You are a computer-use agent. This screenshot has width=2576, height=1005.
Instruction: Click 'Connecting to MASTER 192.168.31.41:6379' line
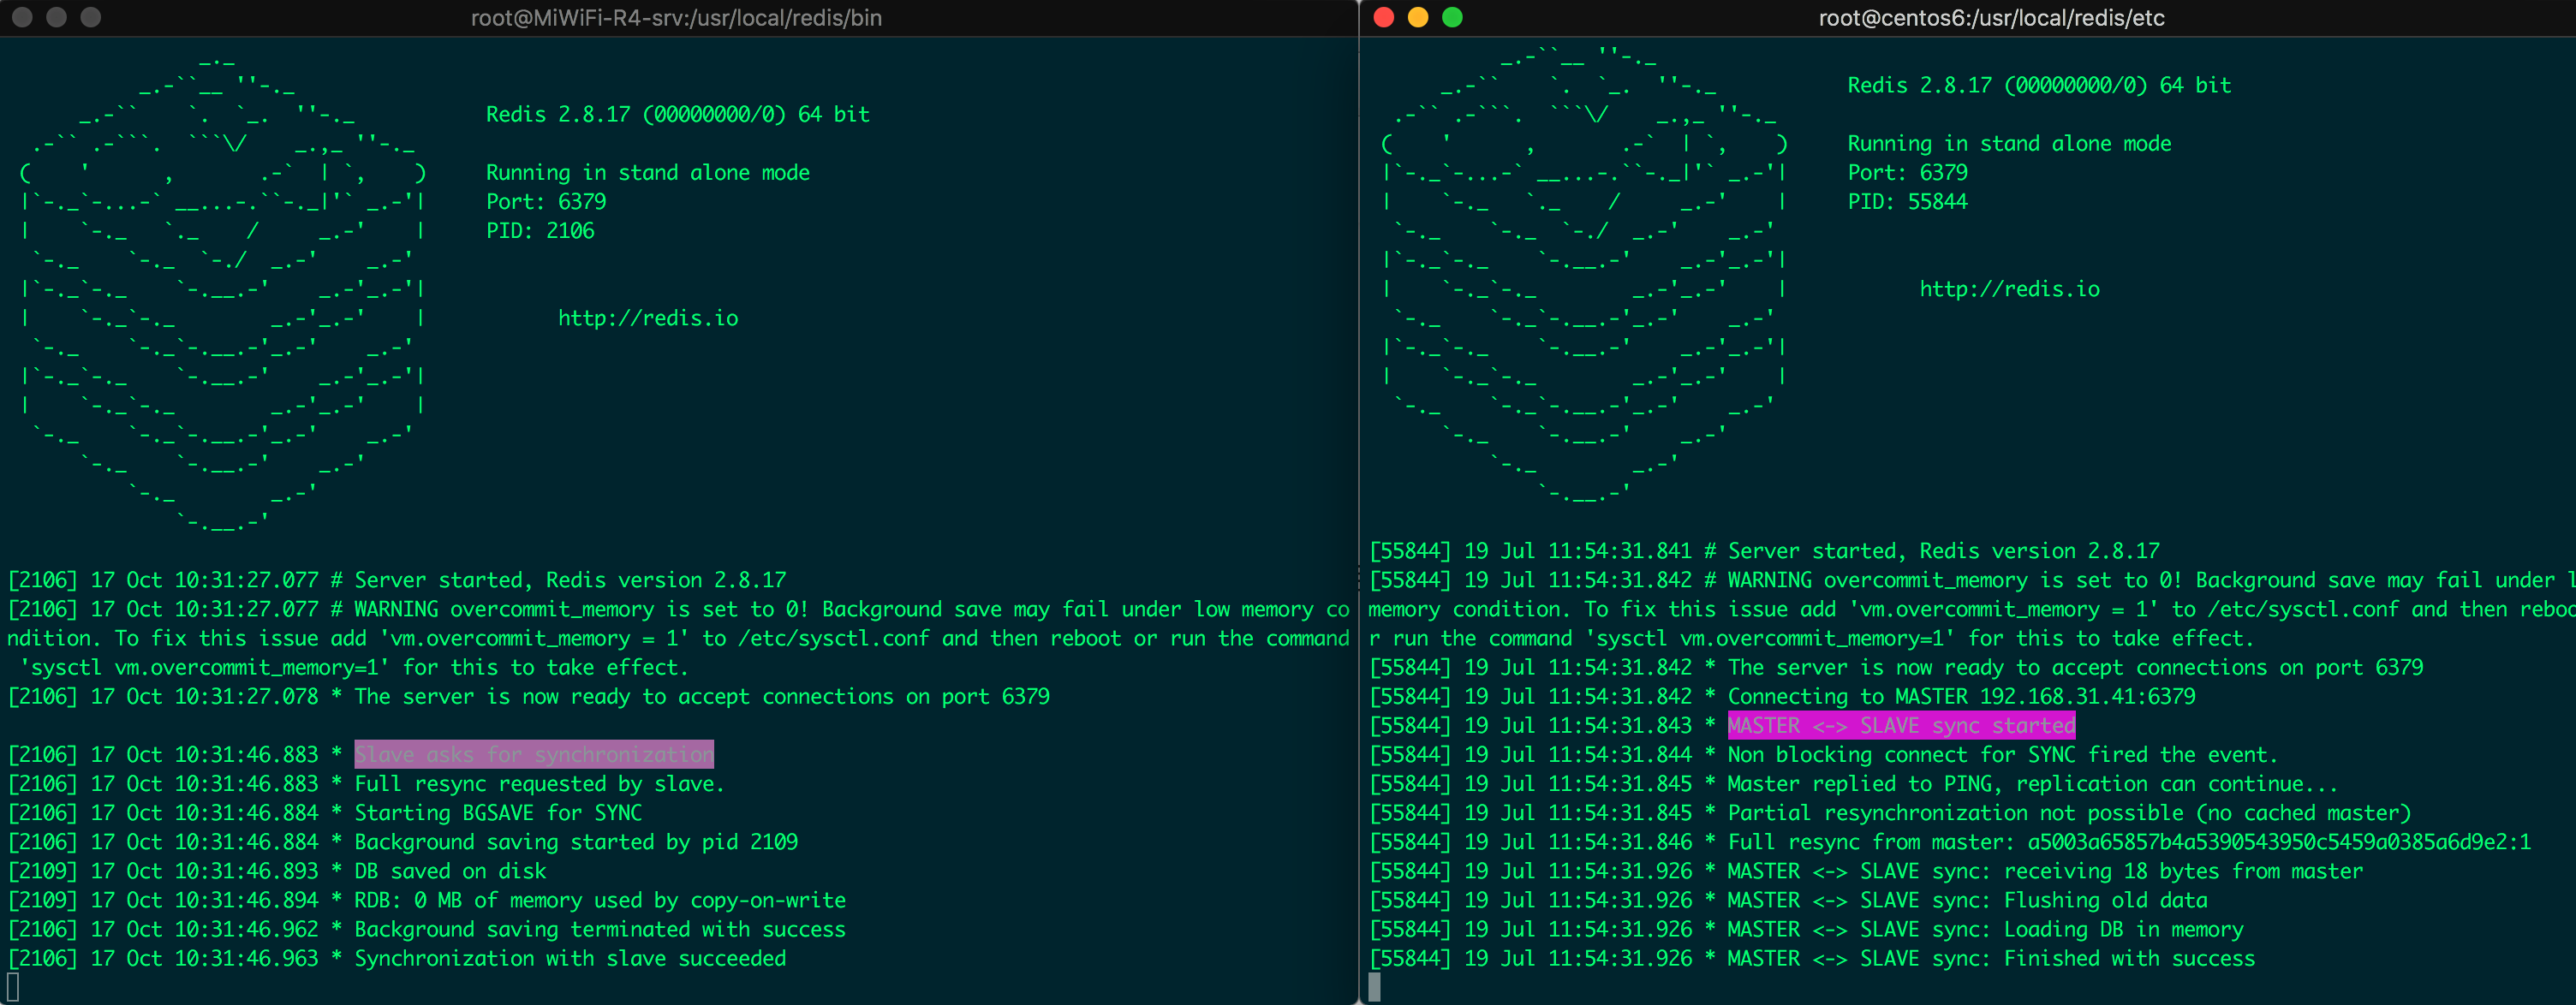point(1782,696)
